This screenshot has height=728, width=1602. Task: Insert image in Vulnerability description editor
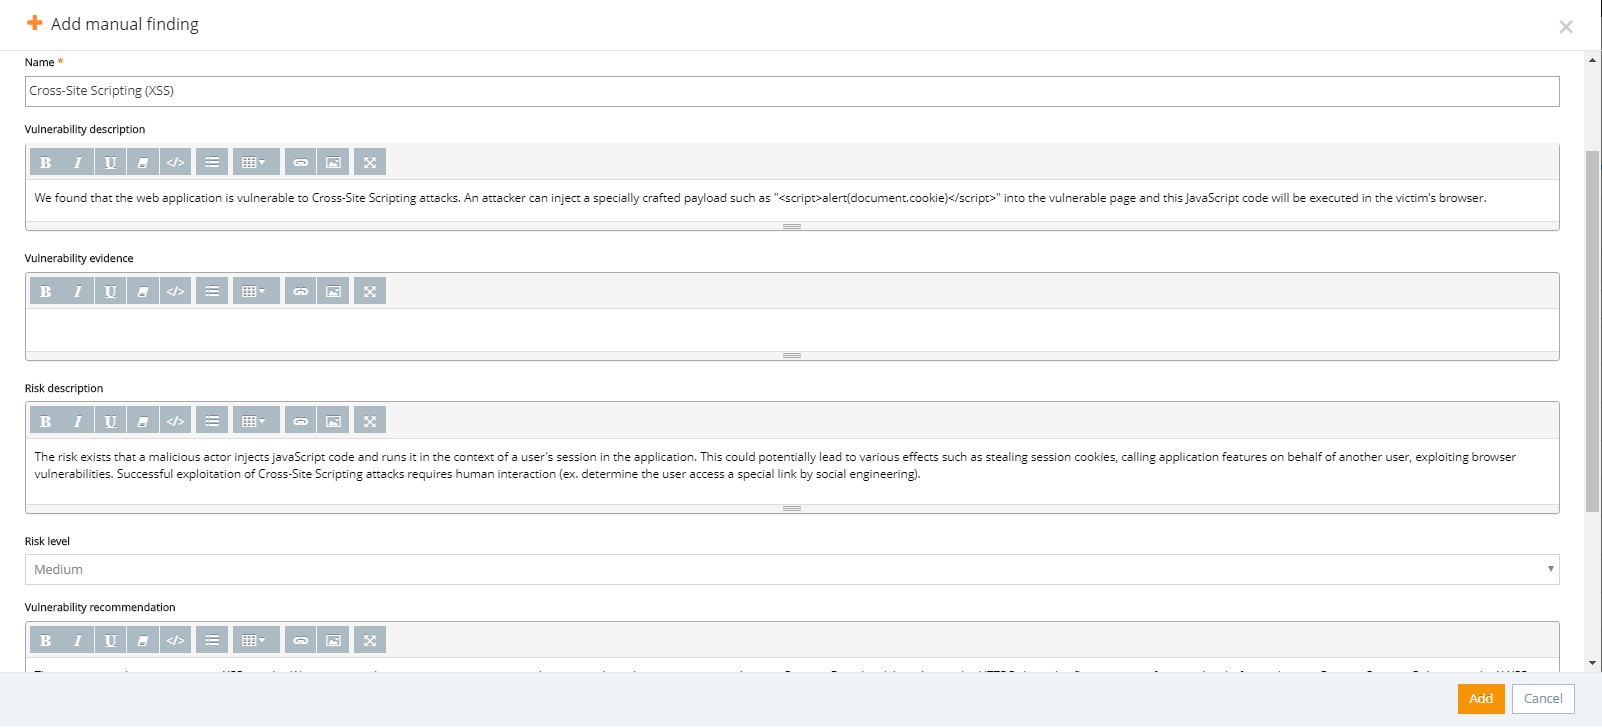point(333,162)
